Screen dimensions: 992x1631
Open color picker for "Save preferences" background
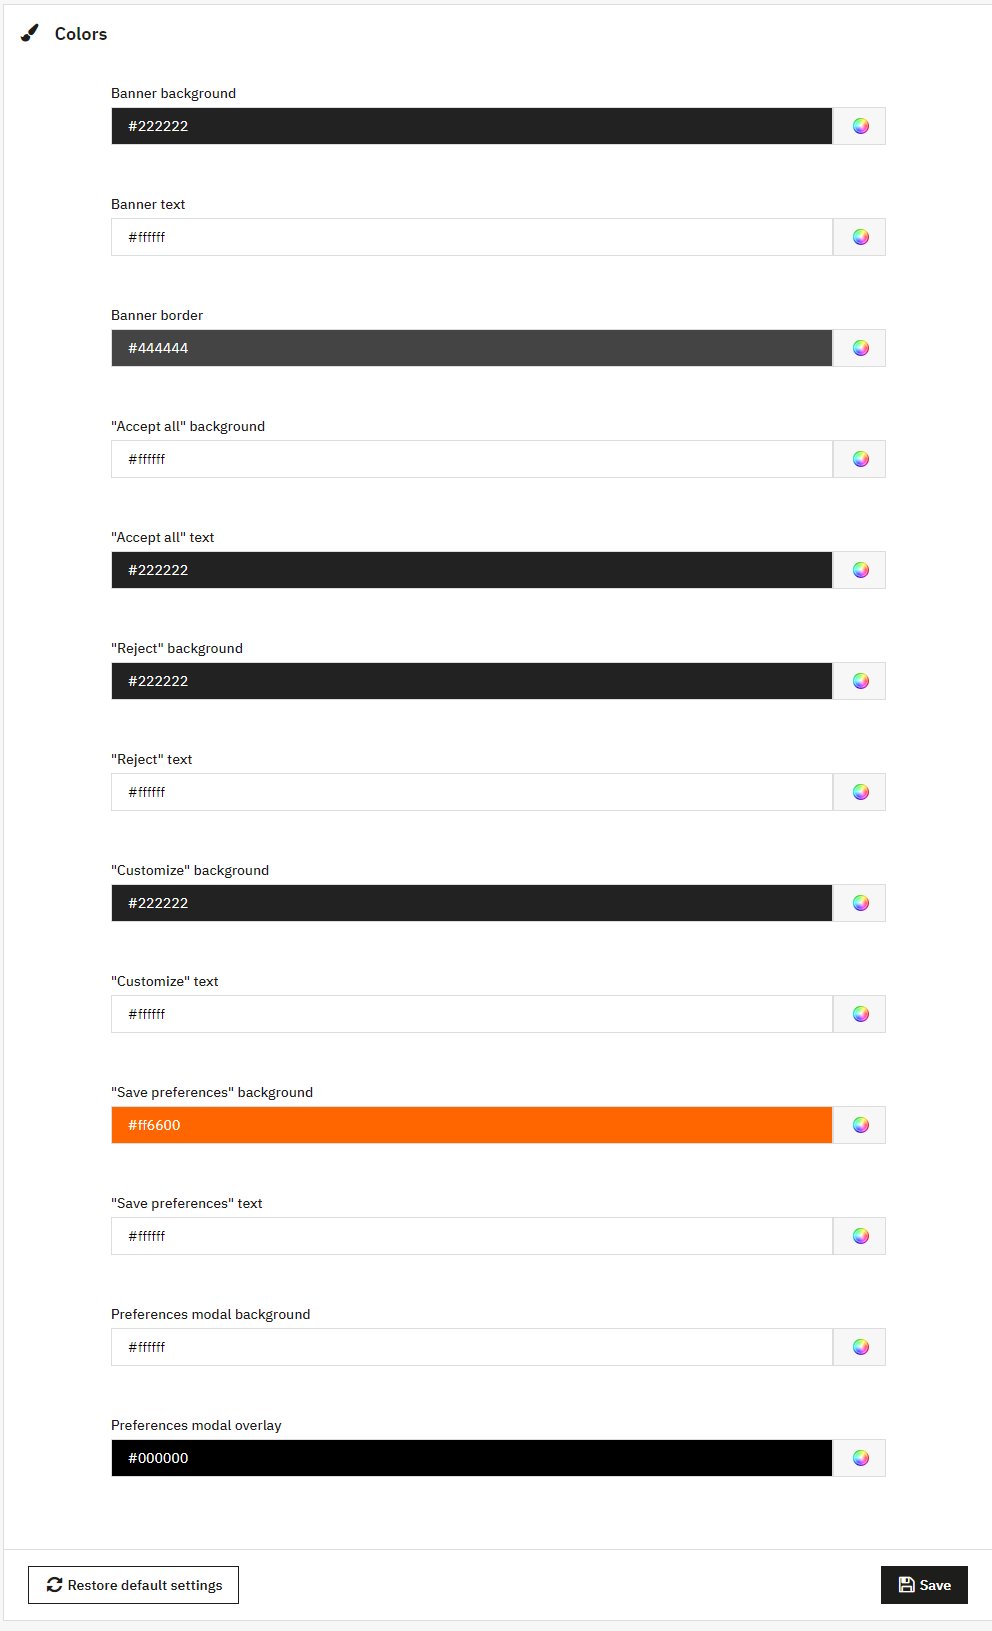coord(860,1125)
